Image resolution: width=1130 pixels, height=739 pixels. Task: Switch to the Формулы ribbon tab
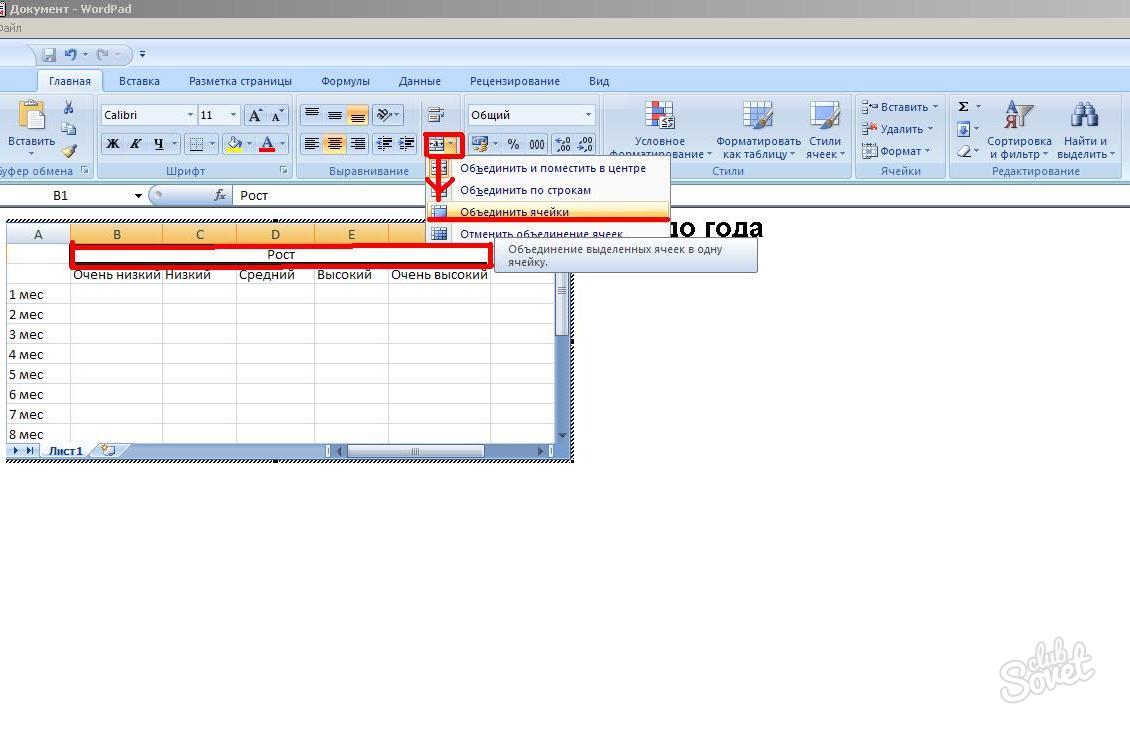[x=345, y=81]
